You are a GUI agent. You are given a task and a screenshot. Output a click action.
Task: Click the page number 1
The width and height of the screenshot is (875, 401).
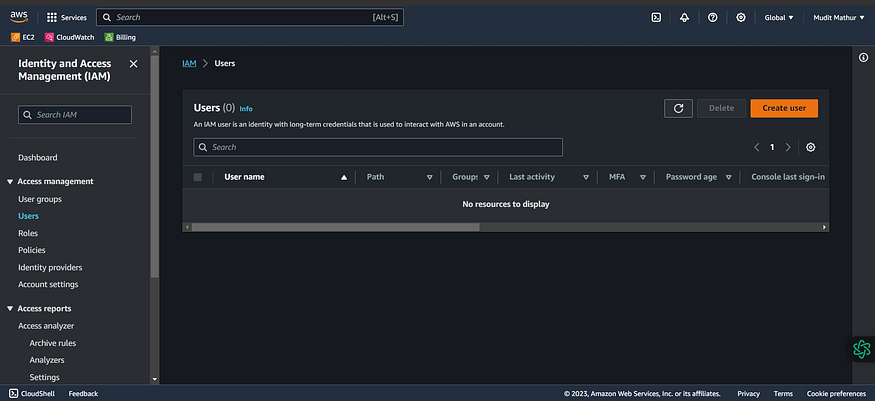pyautogui.click(x=772, y=147)
